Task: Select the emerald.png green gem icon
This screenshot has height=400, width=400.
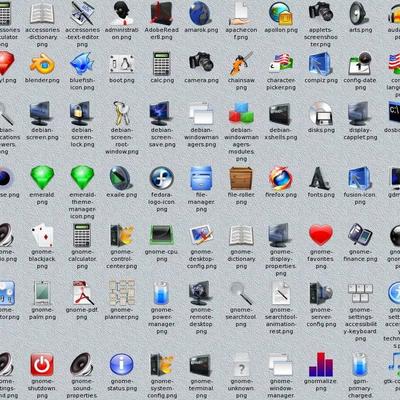Action: (x=42, y=178)
